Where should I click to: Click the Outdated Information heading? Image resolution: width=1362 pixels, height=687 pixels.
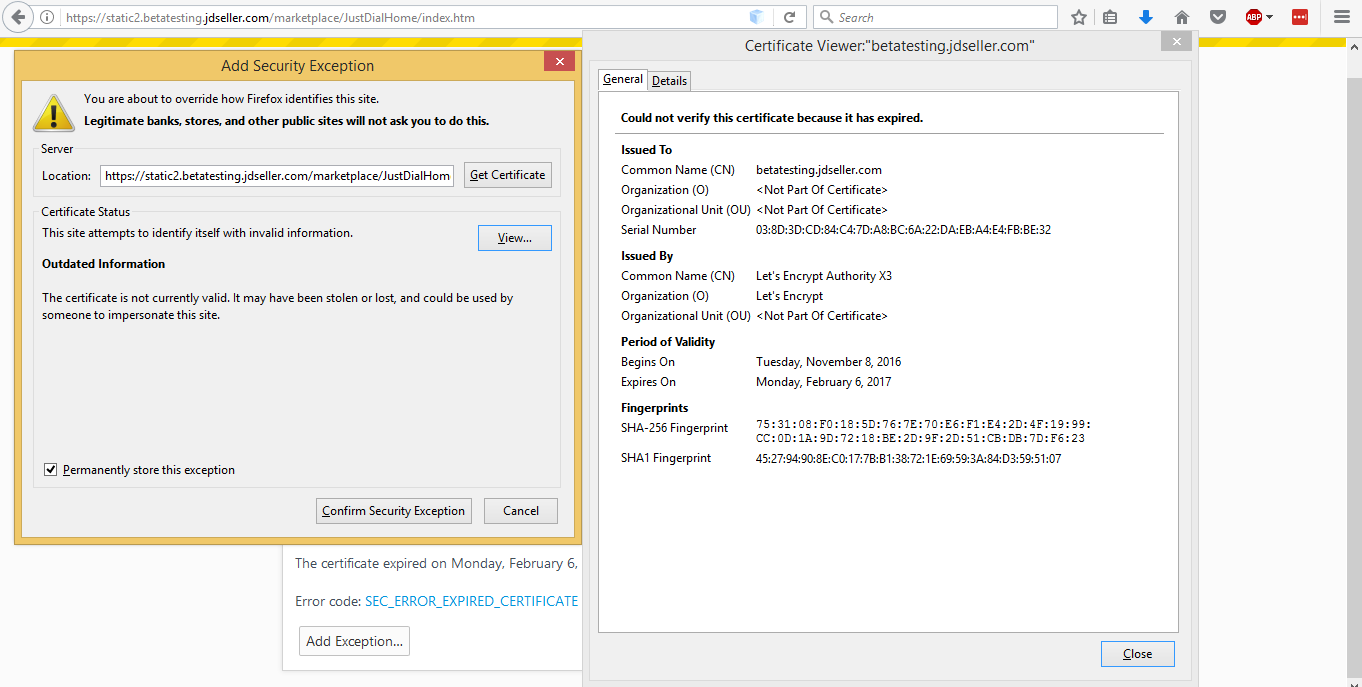(104, 264)
